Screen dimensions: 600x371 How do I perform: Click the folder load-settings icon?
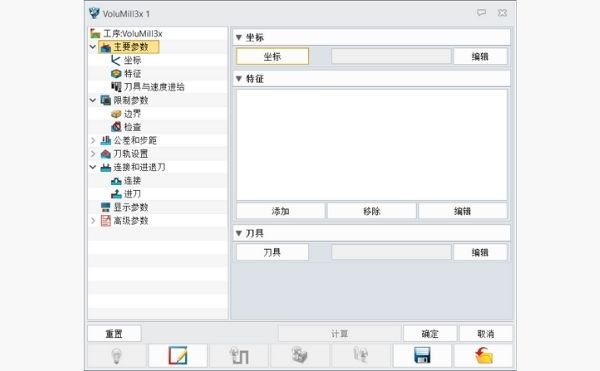click(x=484, y=355)
